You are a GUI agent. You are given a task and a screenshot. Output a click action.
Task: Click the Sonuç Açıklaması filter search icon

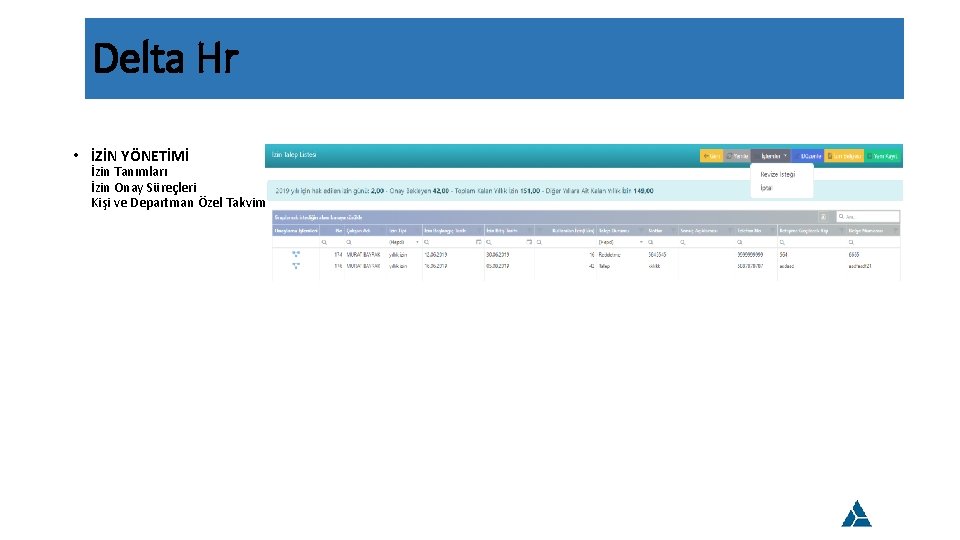point(683,242)
